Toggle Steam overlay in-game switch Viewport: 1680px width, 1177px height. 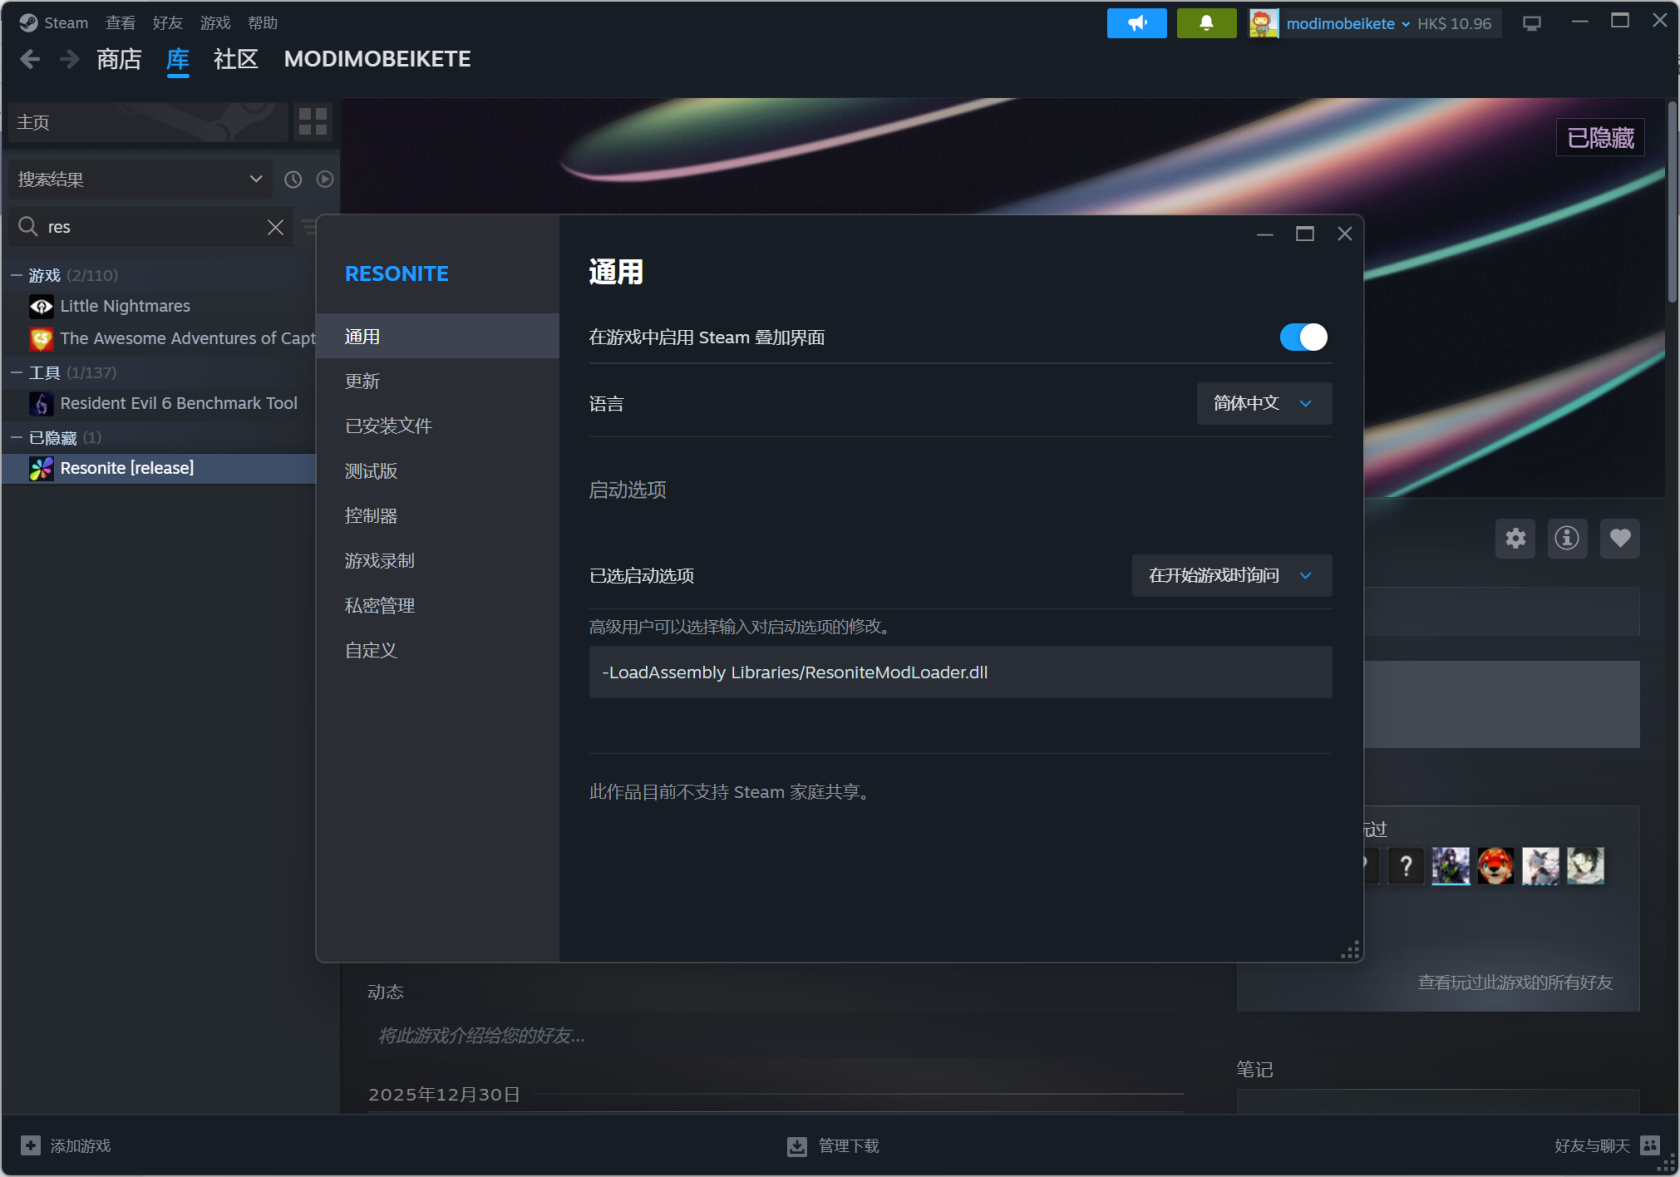[1303, 337]
